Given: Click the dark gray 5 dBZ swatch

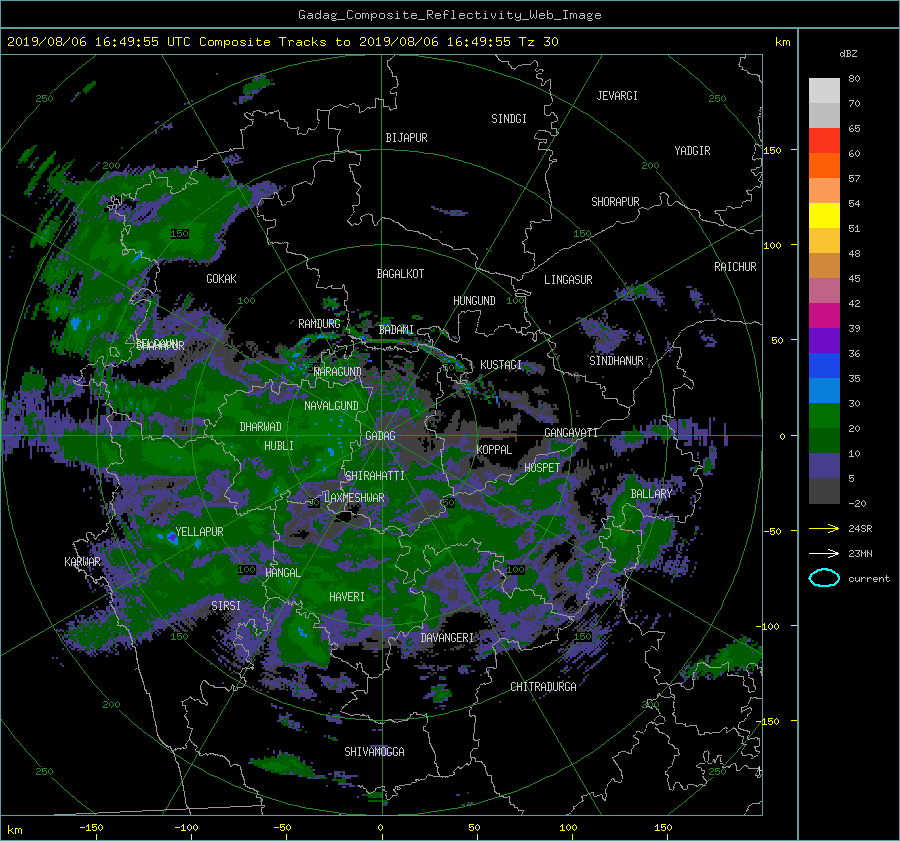Looking at the screenshot, I should [x=824, y=490].
